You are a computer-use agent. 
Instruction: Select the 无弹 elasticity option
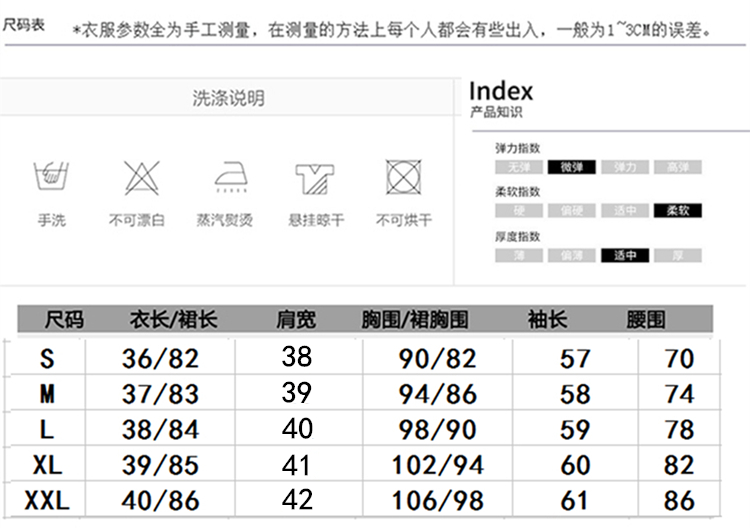(518, 167)
